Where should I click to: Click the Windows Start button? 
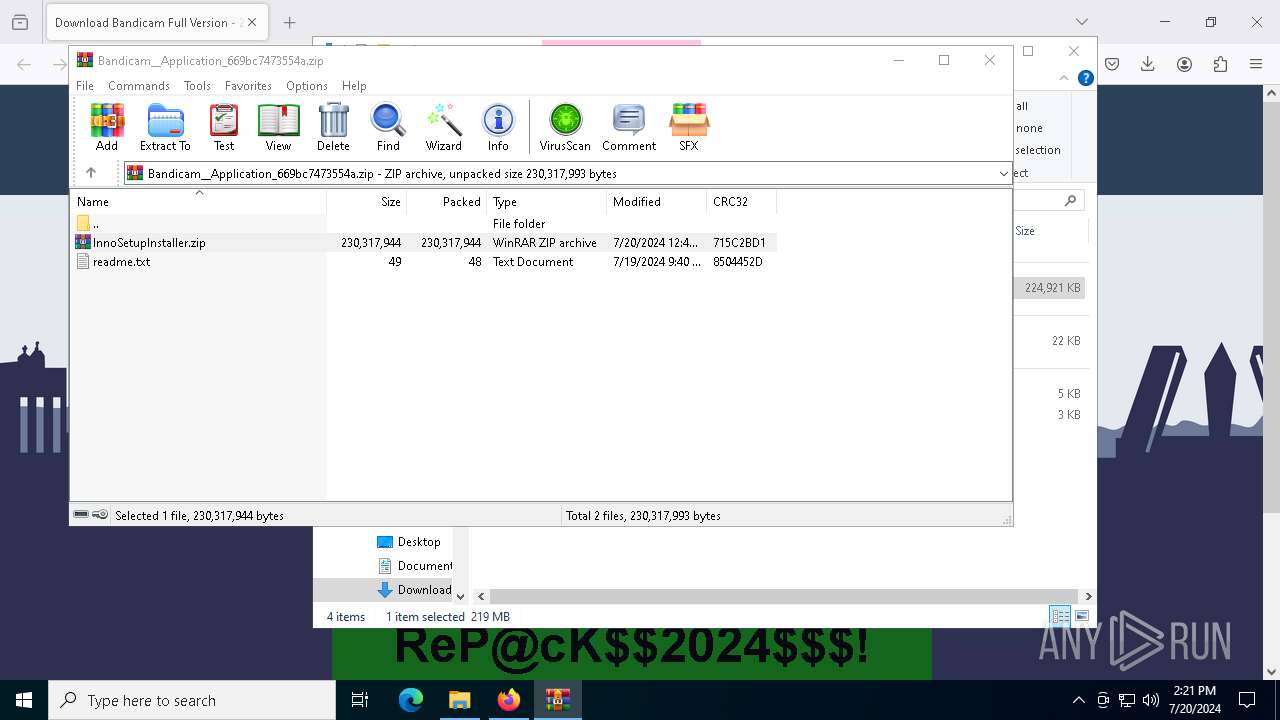coord(24,700)
